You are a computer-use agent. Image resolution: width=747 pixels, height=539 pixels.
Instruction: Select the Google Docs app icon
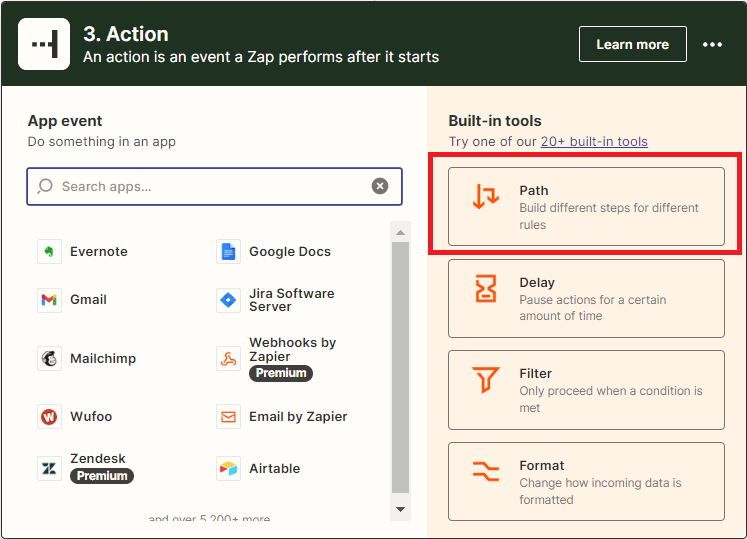(228, 251)
